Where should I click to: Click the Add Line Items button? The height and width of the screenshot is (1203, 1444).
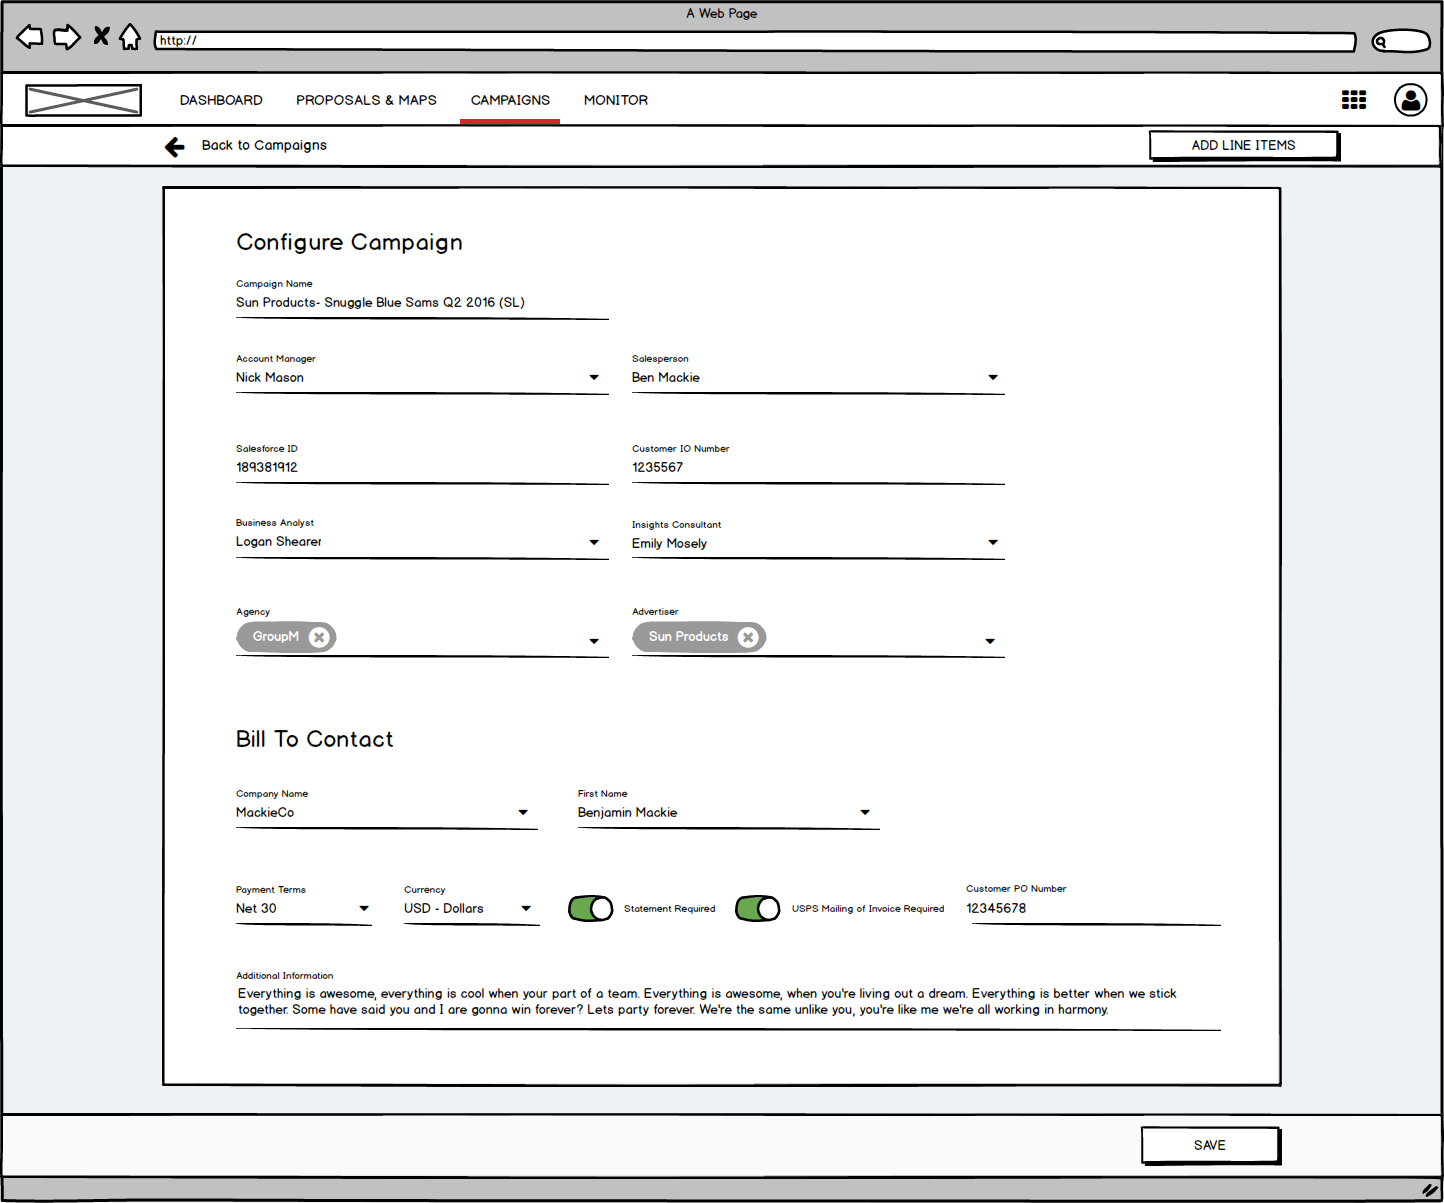(1243, 146)
